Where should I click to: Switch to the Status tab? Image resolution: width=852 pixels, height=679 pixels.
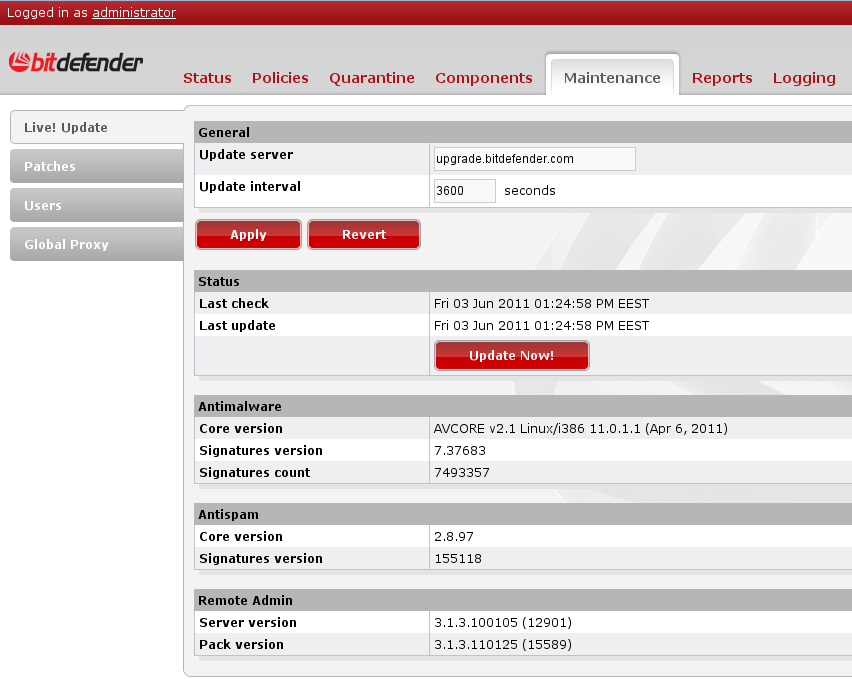pos(207,78)
